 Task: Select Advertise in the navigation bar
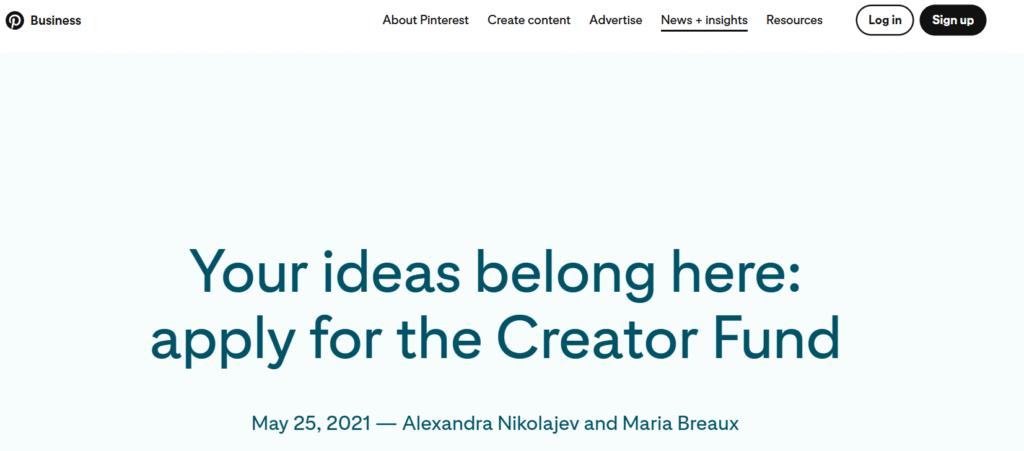point(616,20)
